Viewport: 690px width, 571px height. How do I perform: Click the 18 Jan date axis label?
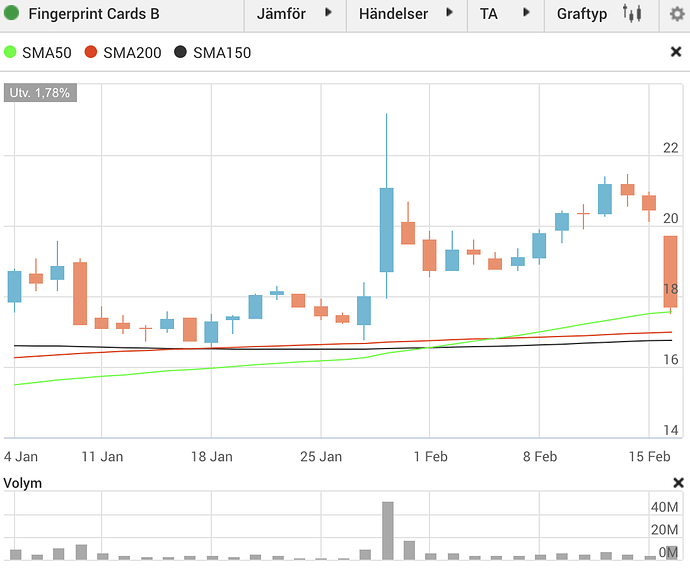tap(212, 457)
